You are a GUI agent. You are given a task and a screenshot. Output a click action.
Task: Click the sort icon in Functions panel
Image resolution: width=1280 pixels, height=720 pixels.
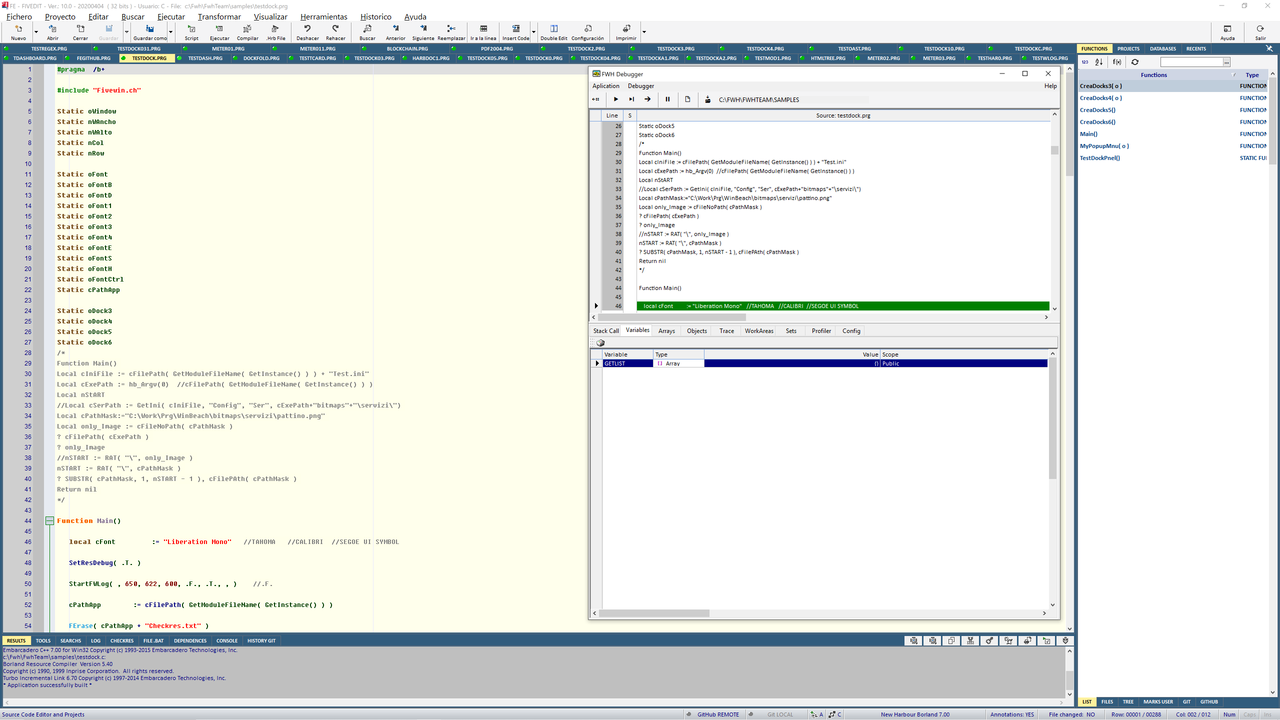click(x=1101, y=62)
